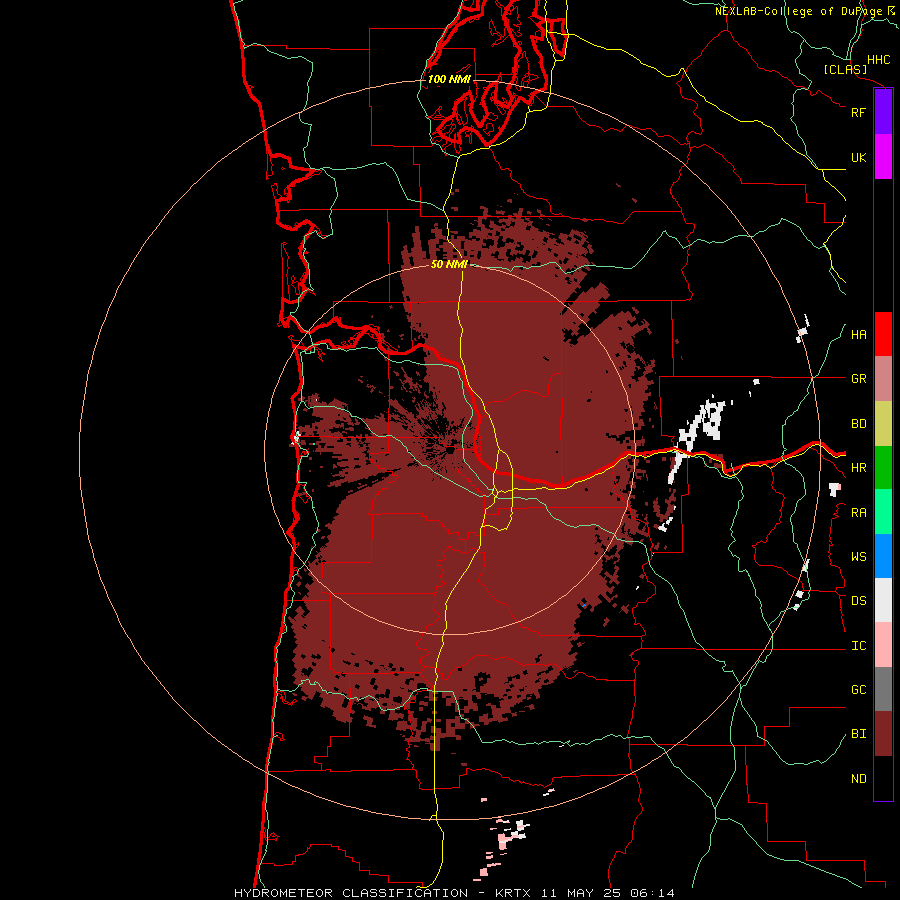Select the GC gray legend swatch

click(883, 689)
